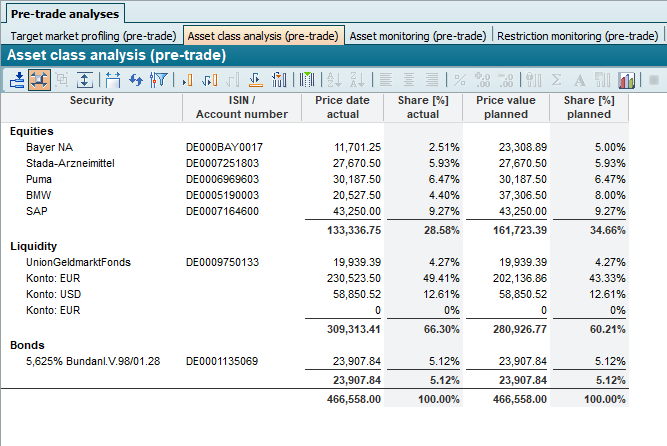Click the export/download icon in the toolbar
Screen dimensions: 667x446
[x=17, y=80]
